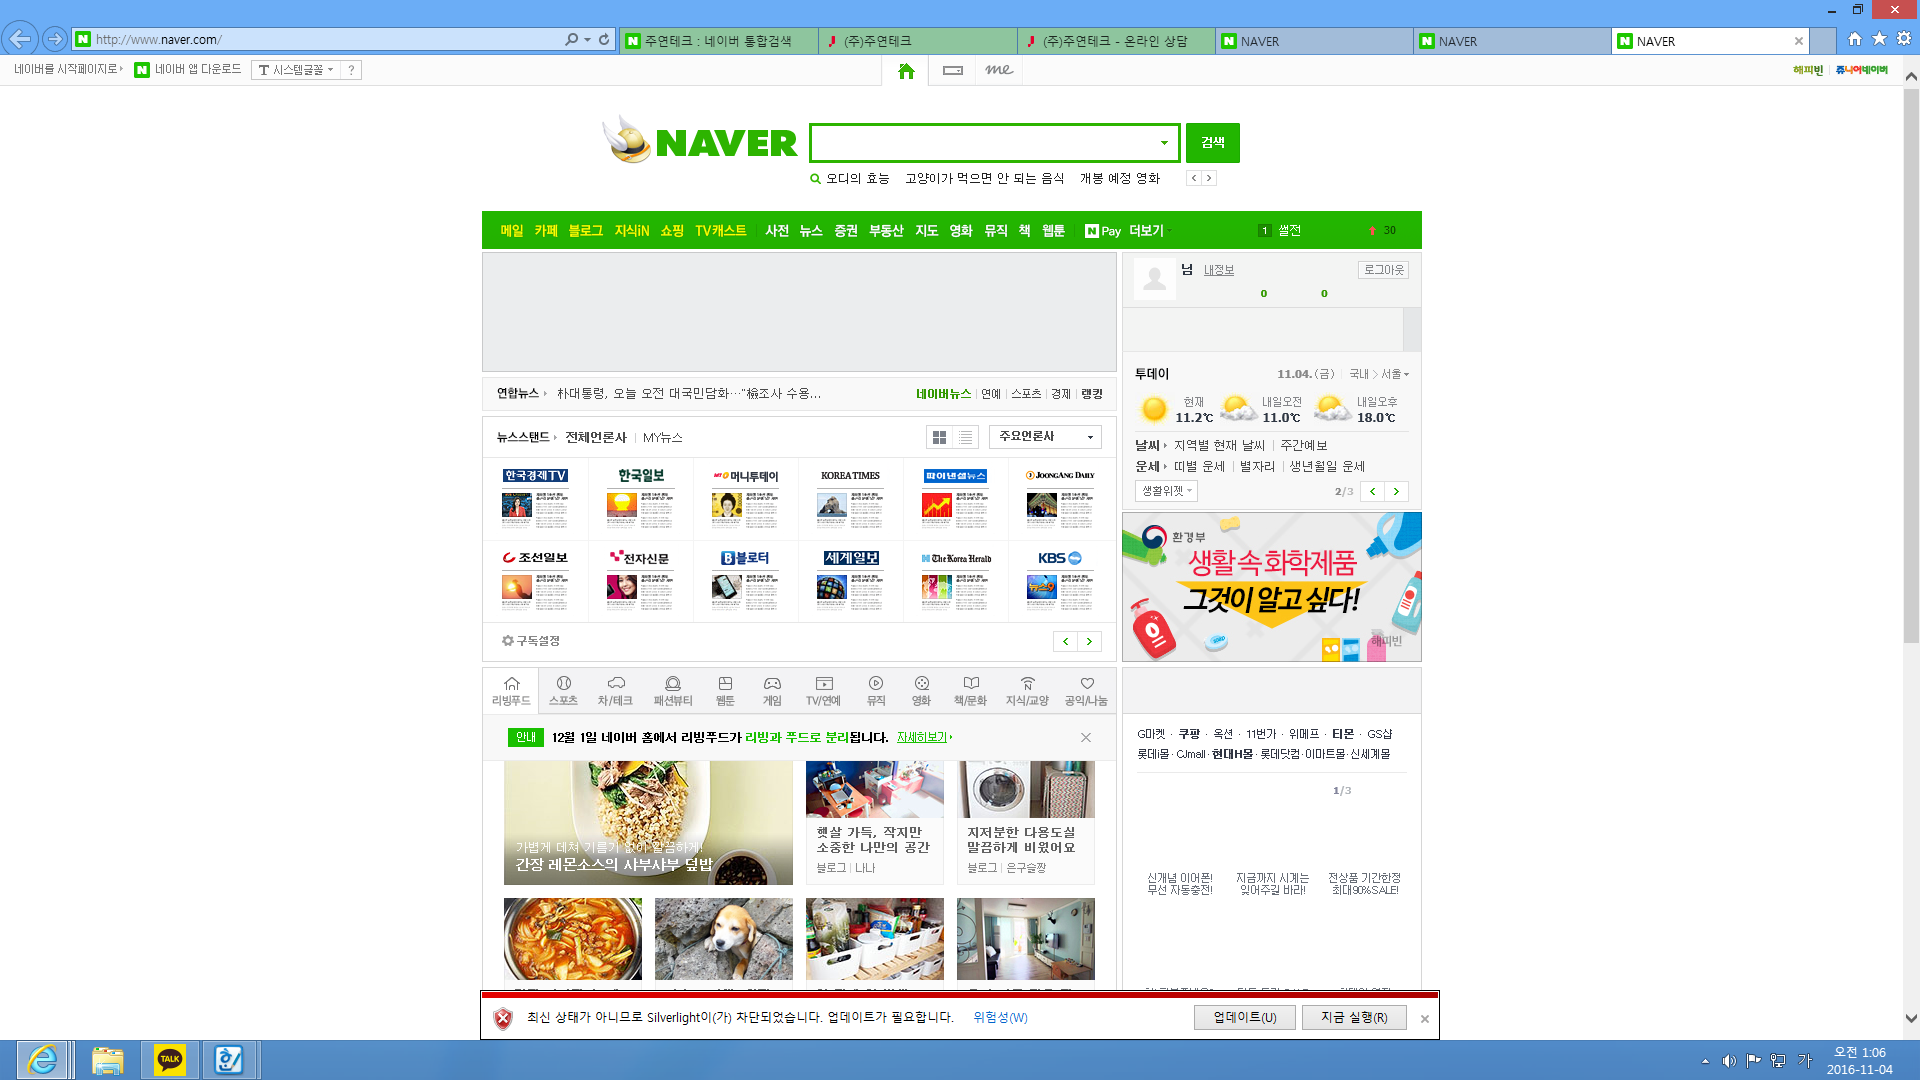Select the list view icon in newsstand
Screen dimensions: 1920x1080
(965, 437)
